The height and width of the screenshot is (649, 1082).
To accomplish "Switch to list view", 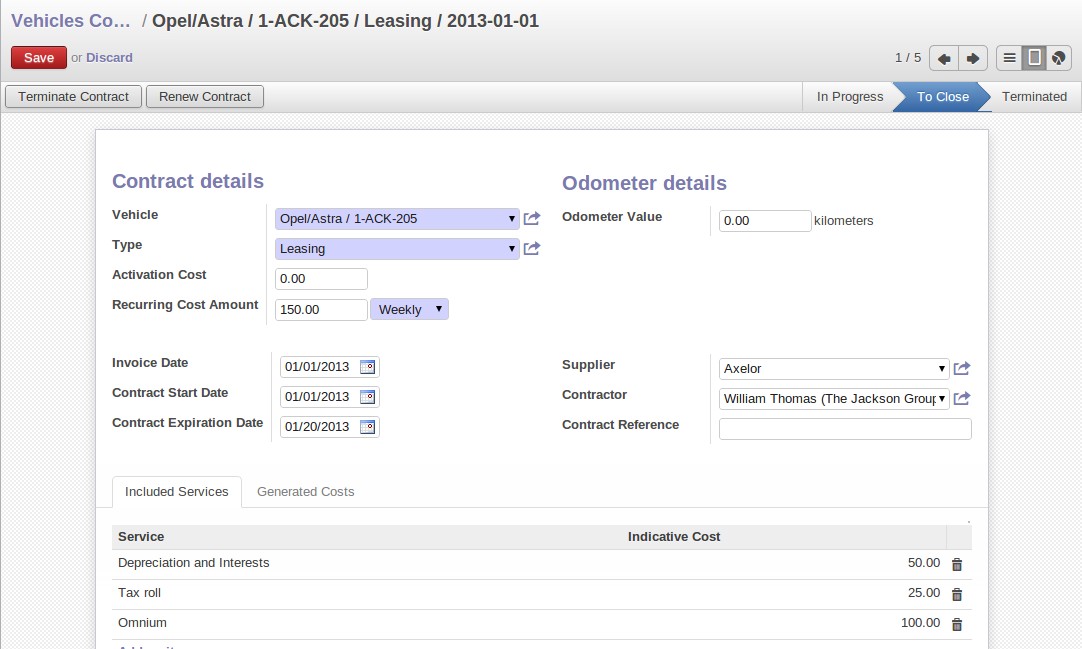I will click(x=1010, y=59).
